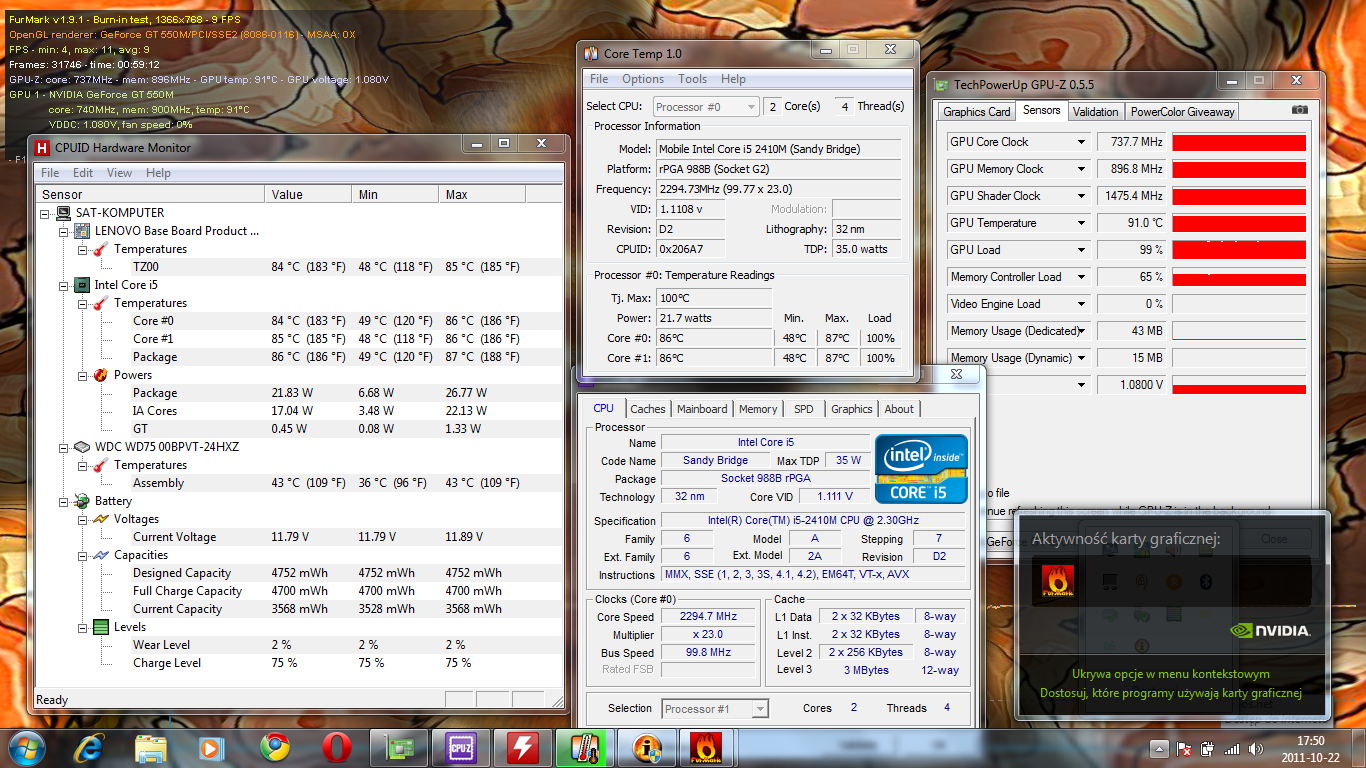
Task: Open Action Center flag icon
Action: (x=1184, y=748)
